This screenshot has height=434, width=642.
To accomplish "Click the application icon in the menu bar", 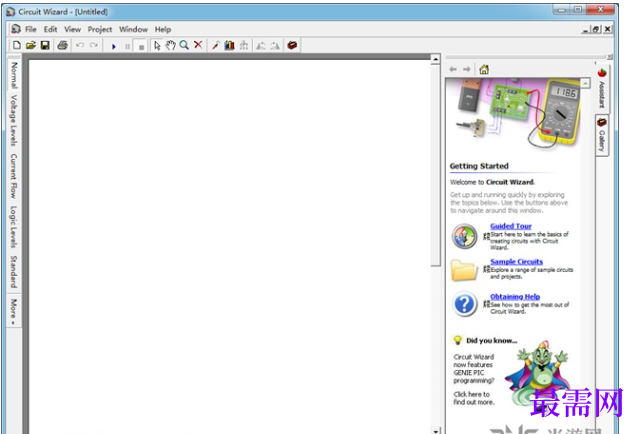I will coord(16,29).
